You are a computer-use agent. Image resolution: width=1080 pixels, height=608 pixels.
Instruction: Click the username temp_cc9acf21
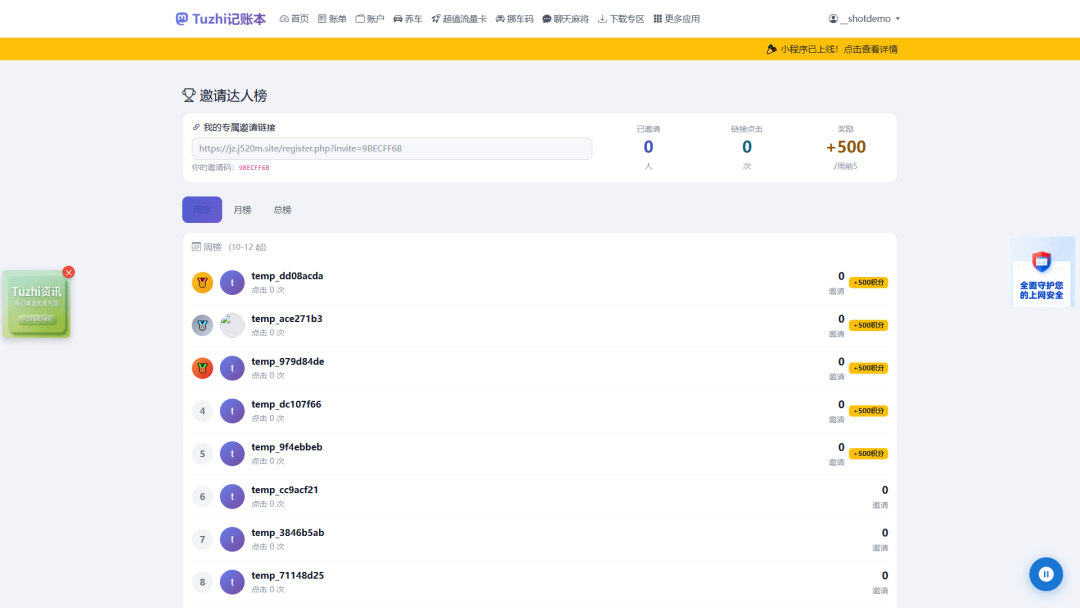[x=284, y=490]
